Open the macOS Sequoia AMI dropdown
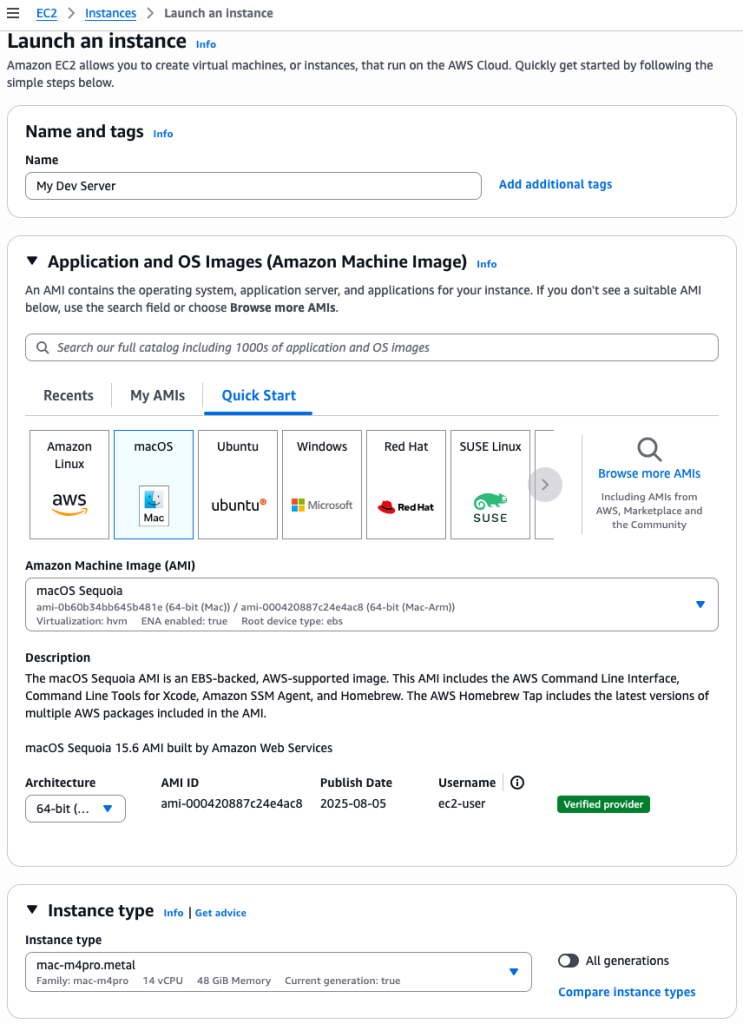The image size is (743, 1024). tap(700, 604)
